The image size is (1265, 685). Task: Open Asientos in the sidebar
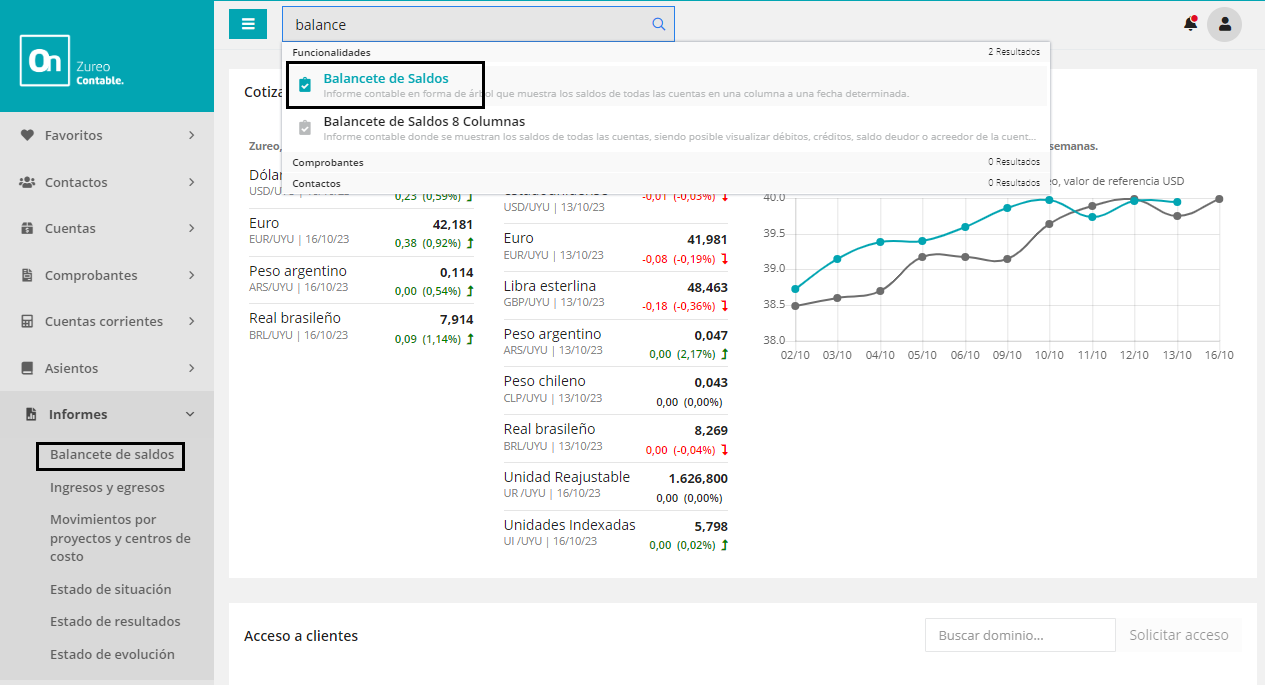click(x=107, y=368)
